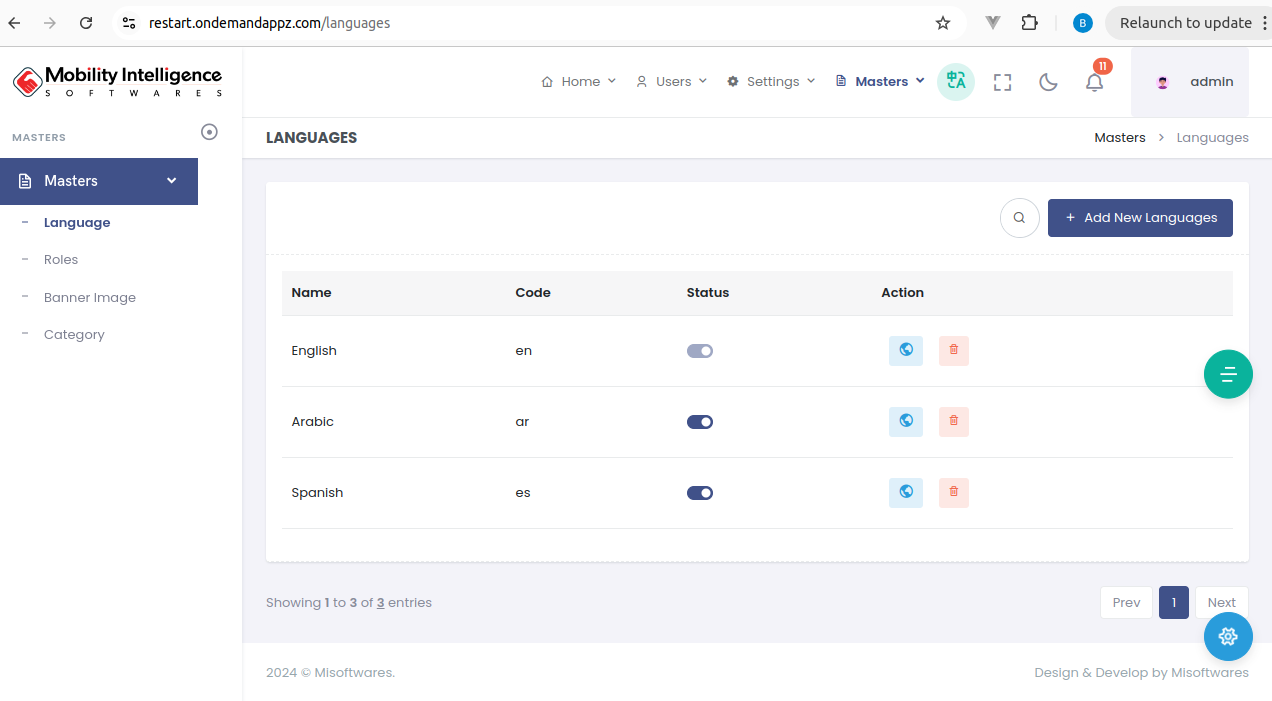
Task: Click the search magnifier icon
Action: [1019, 218]
